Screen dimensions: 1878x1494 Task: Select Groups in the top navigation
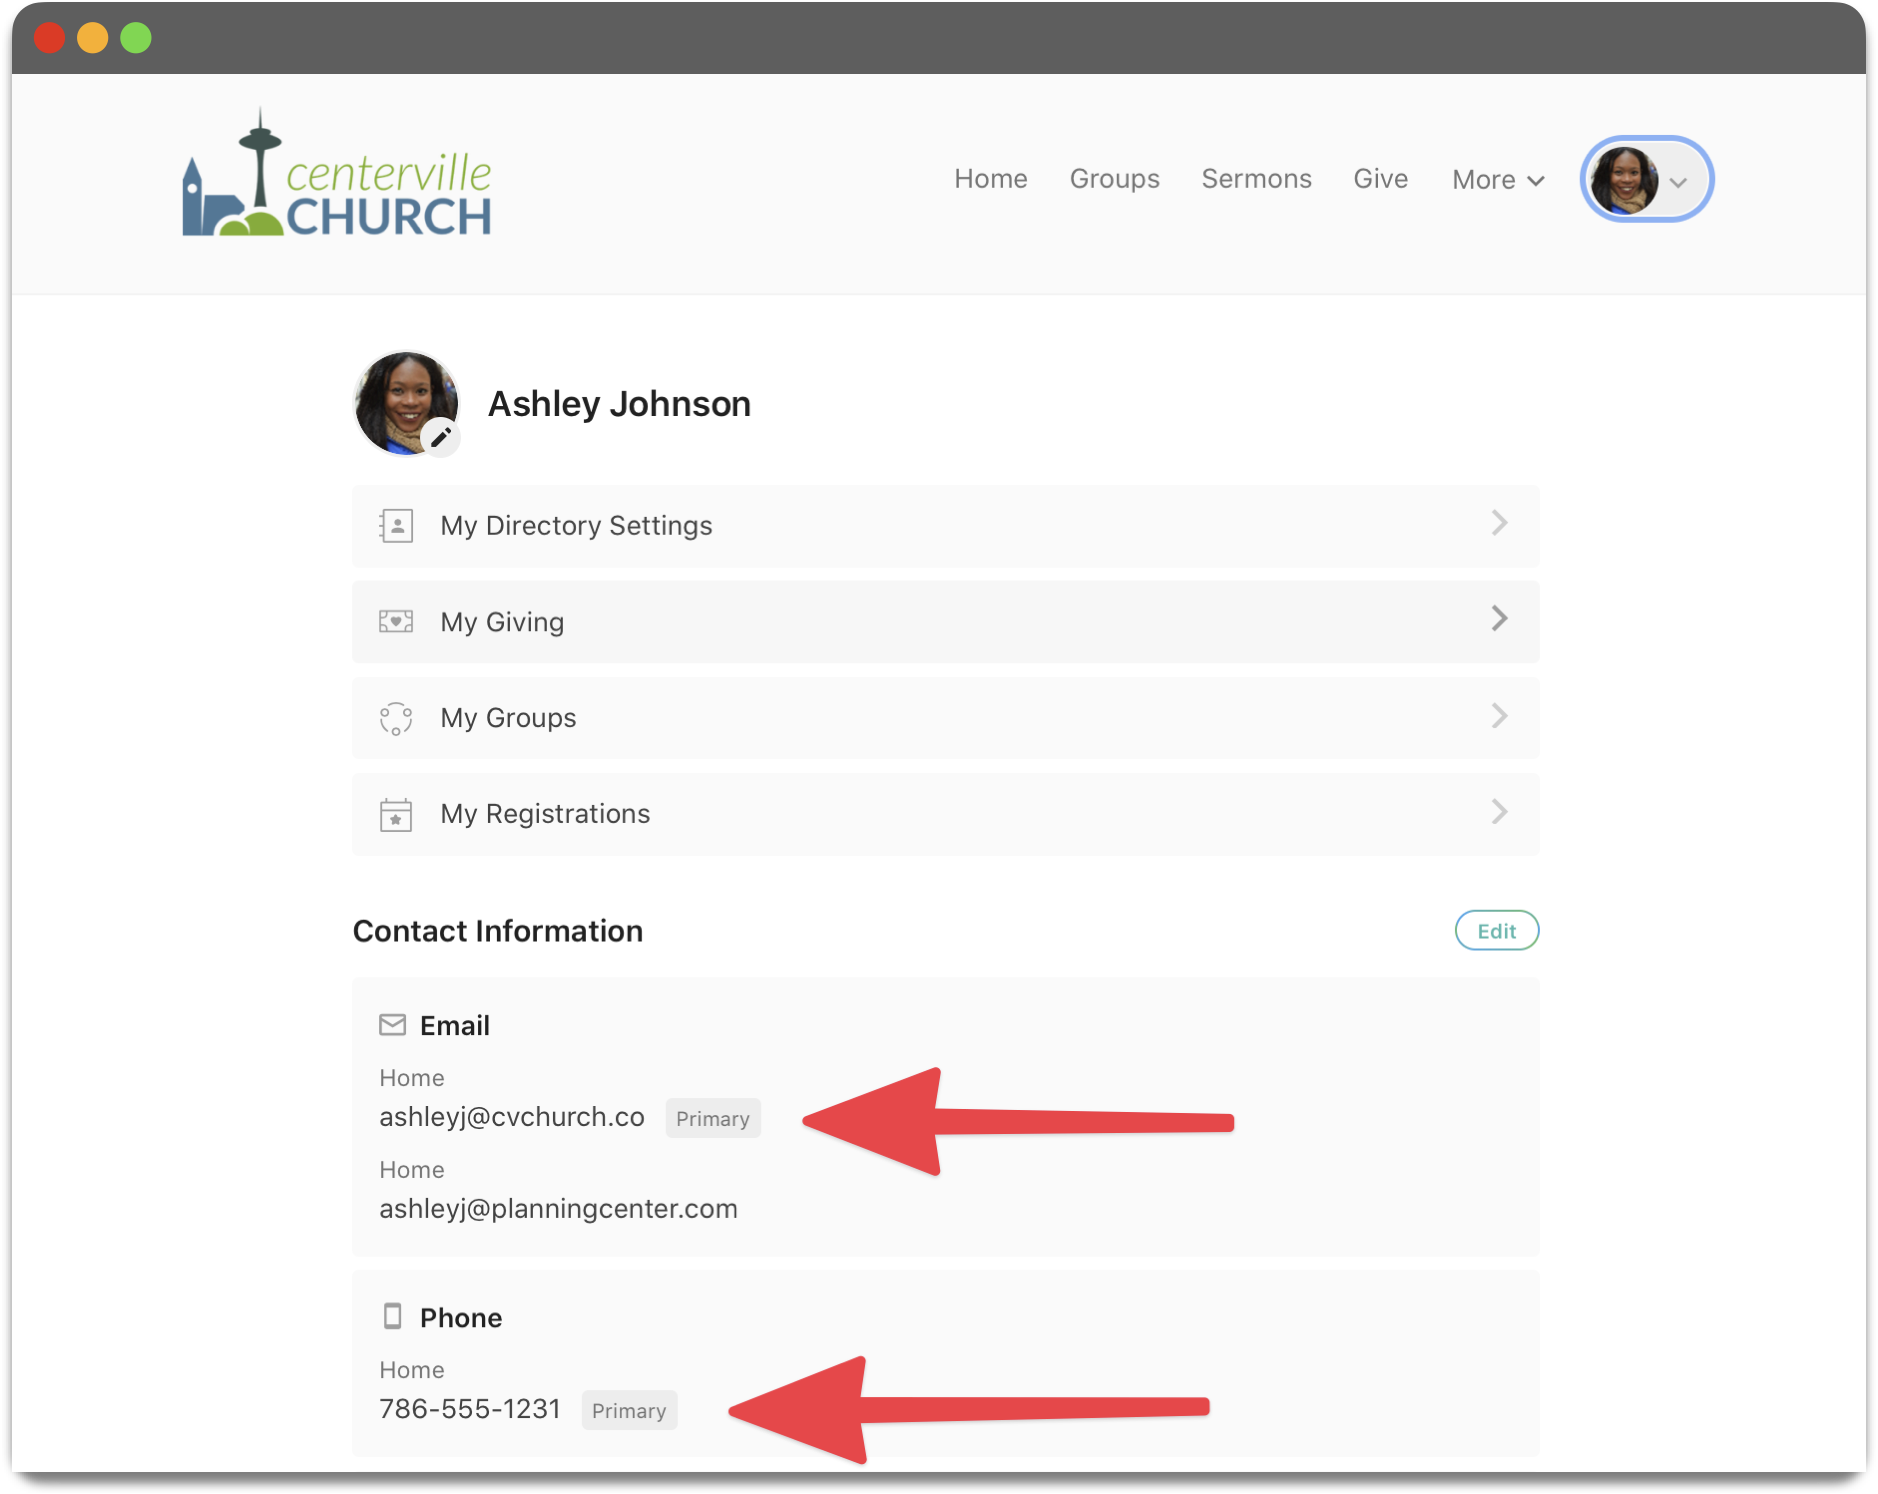[x=1114, y=179]
